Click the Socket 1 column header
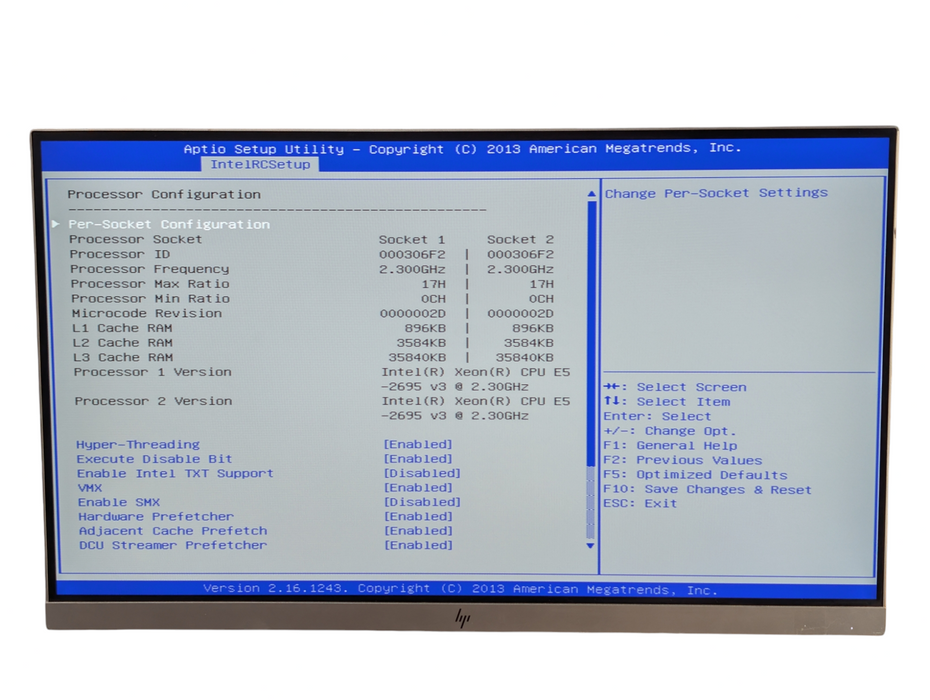The image size is (930, 700). (x=412, y=240)
